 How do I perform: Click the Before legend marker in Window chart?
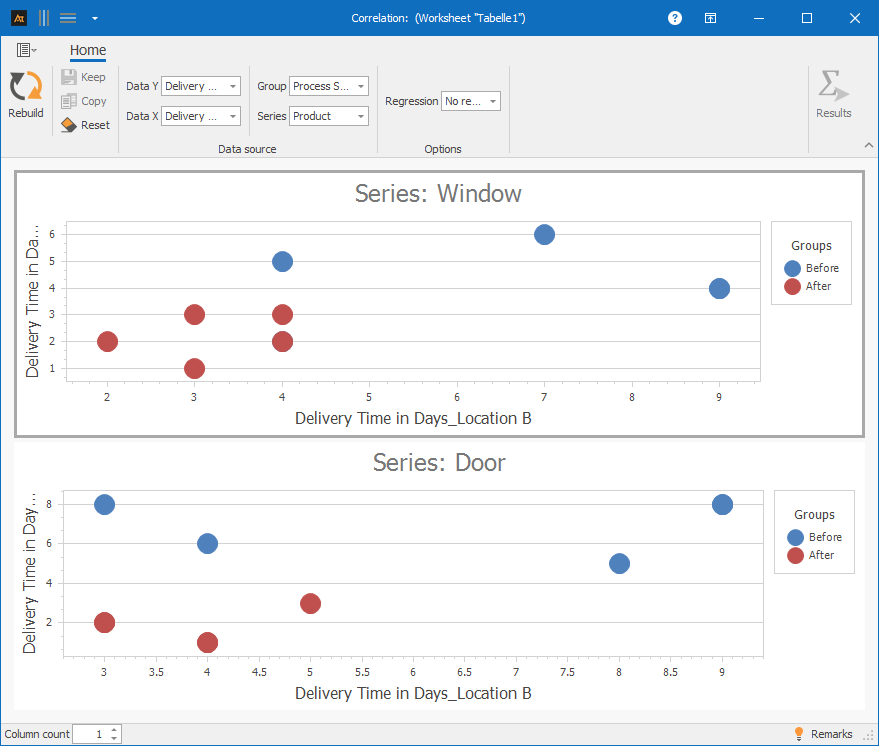(792, 268)
